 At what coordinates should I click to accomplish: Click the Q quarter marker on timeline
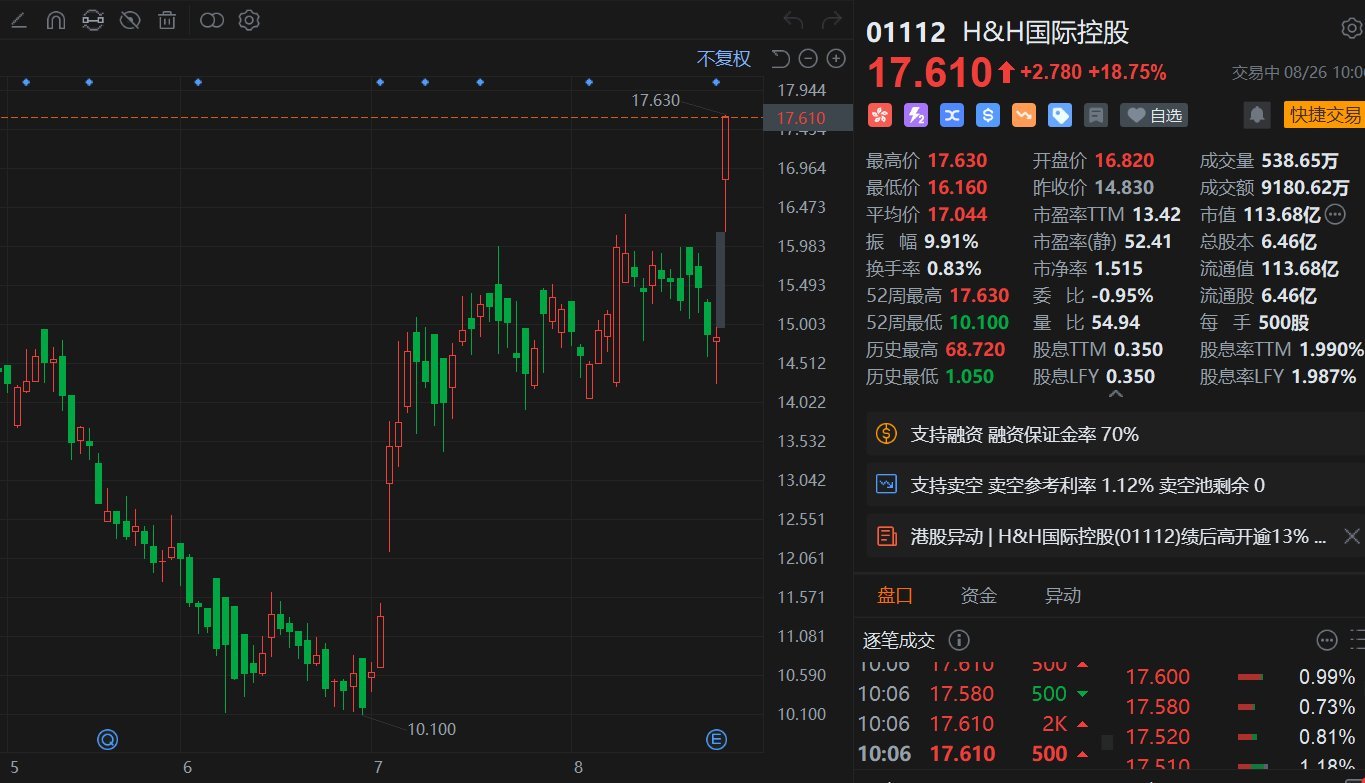pyautogui.click(x=107, y=740)
